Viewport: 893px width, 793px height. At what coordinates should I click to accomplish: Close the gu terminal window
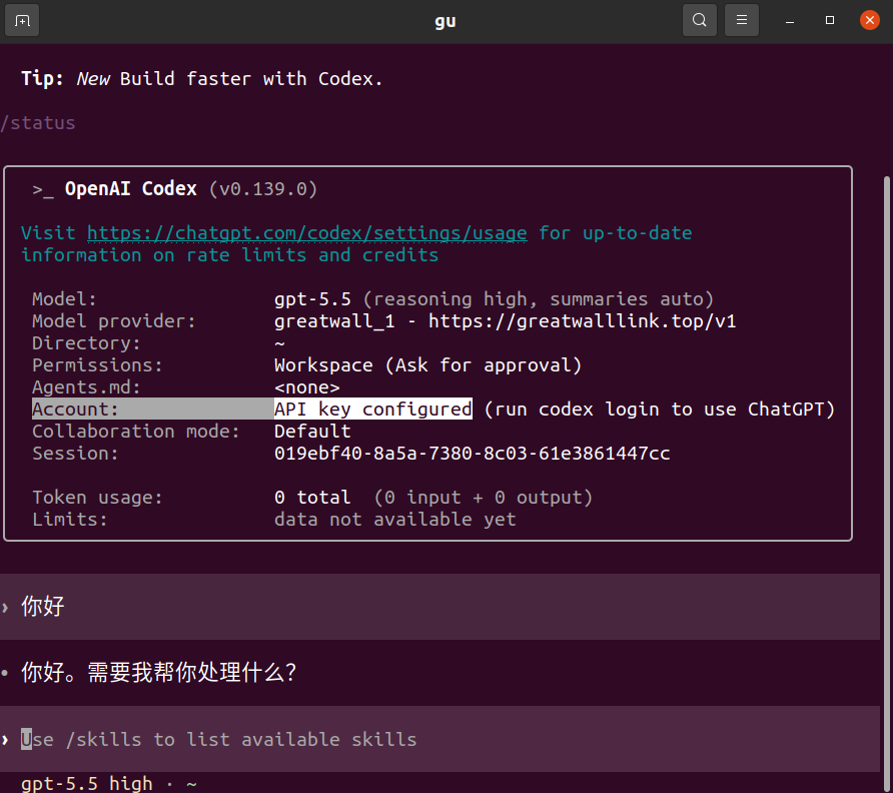coord(870,21)
